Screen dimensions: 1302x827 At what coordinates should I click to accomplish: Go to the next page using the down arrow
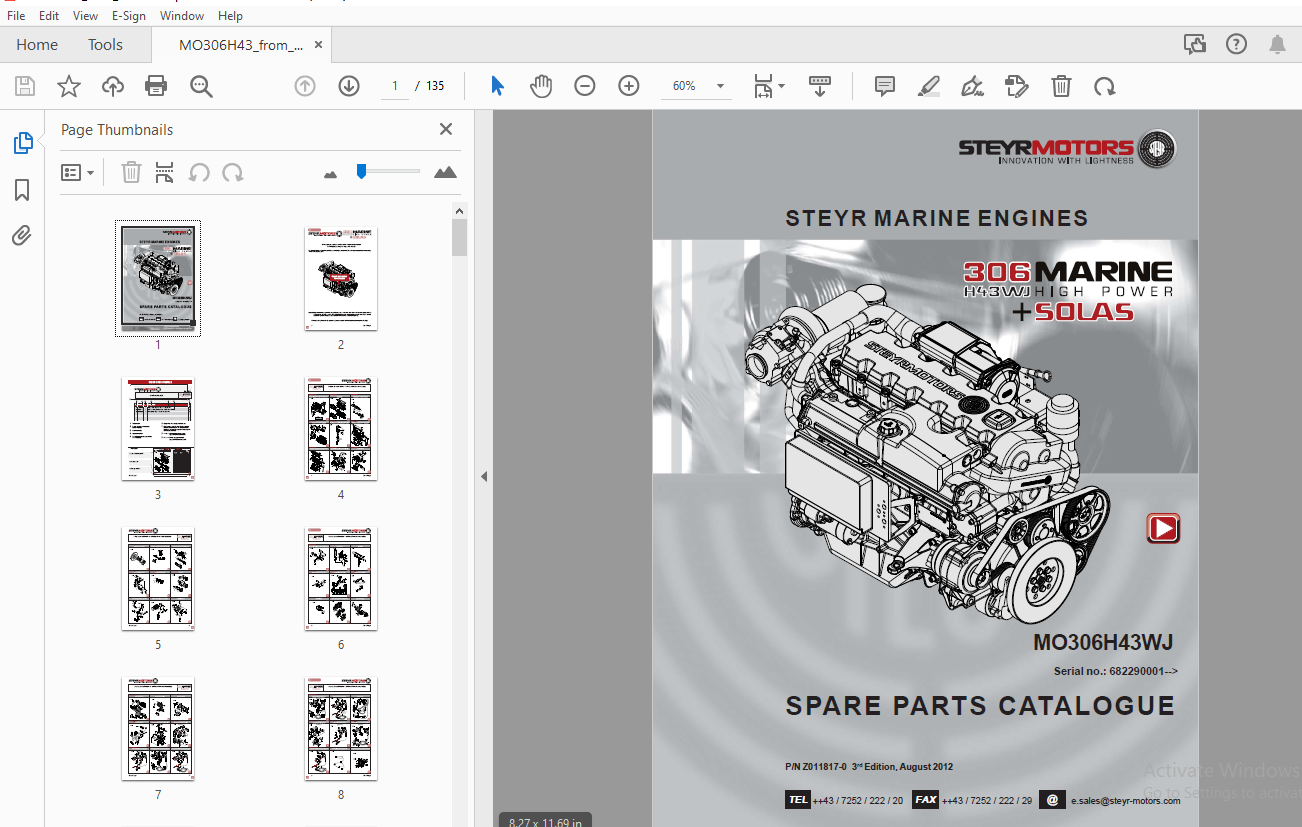coord(349,86)
